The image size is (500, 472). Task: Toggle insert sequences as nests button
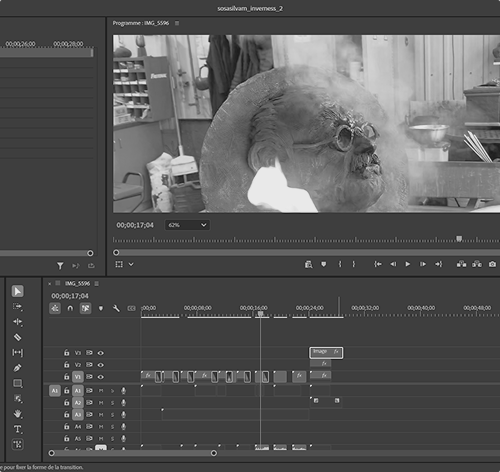[x=55, y=308]
